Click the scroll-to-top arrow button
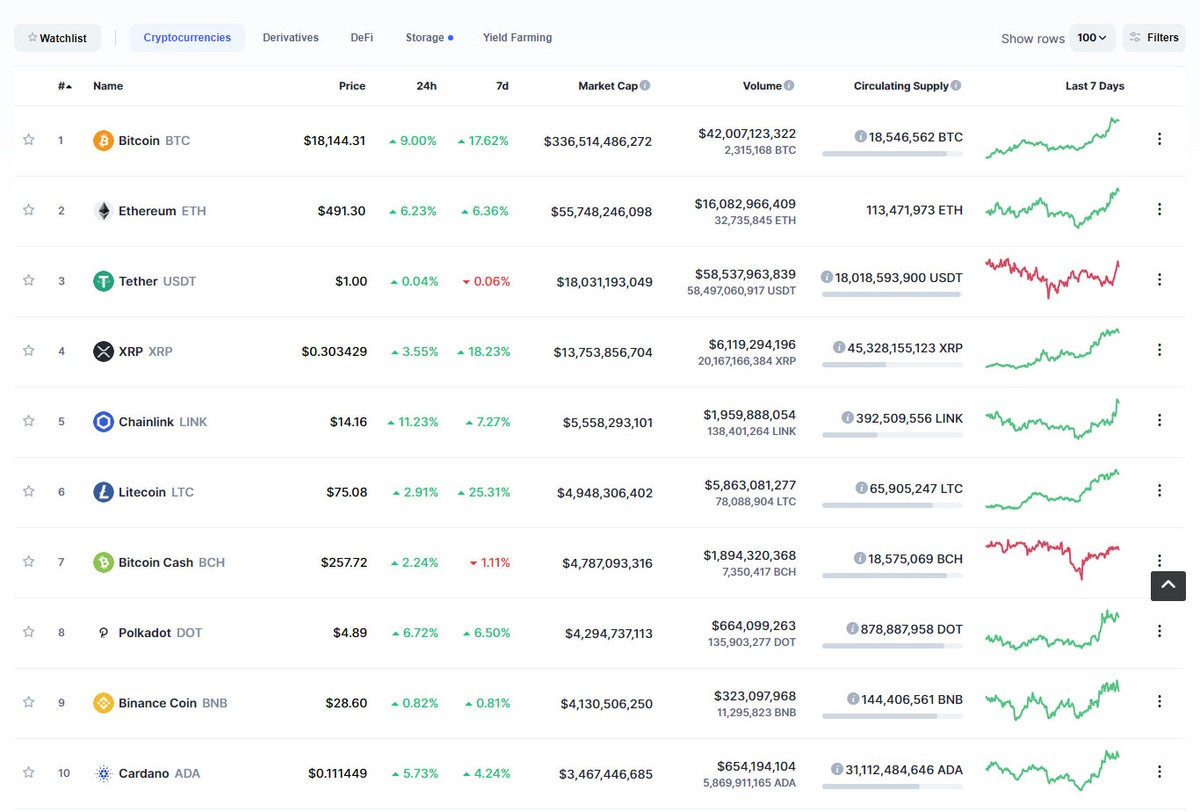This screenshot has height=812, width=1200. 1167,586
